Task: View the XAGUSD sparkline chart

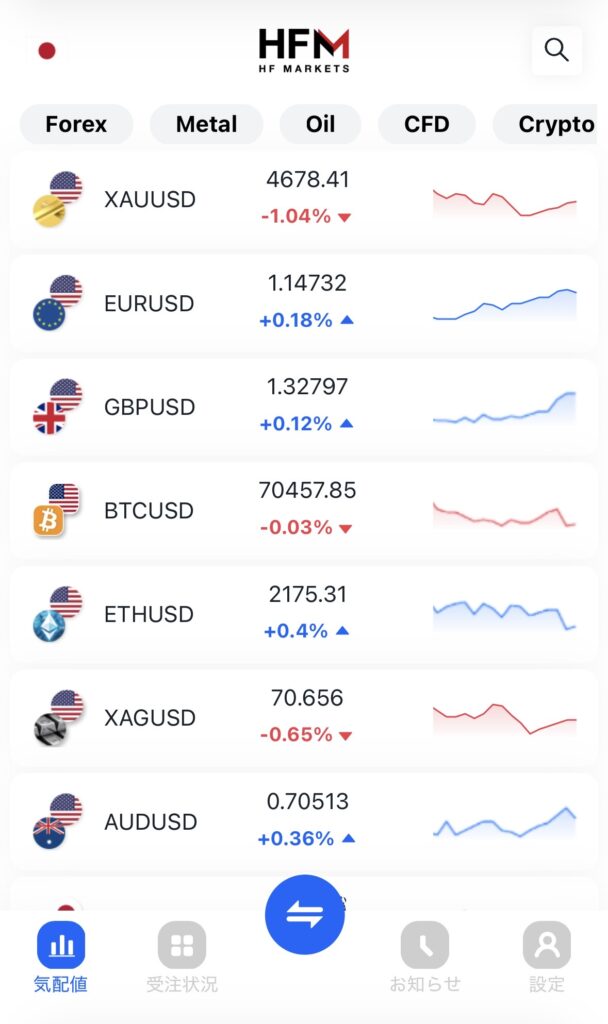Action: [x=504, y=718]
